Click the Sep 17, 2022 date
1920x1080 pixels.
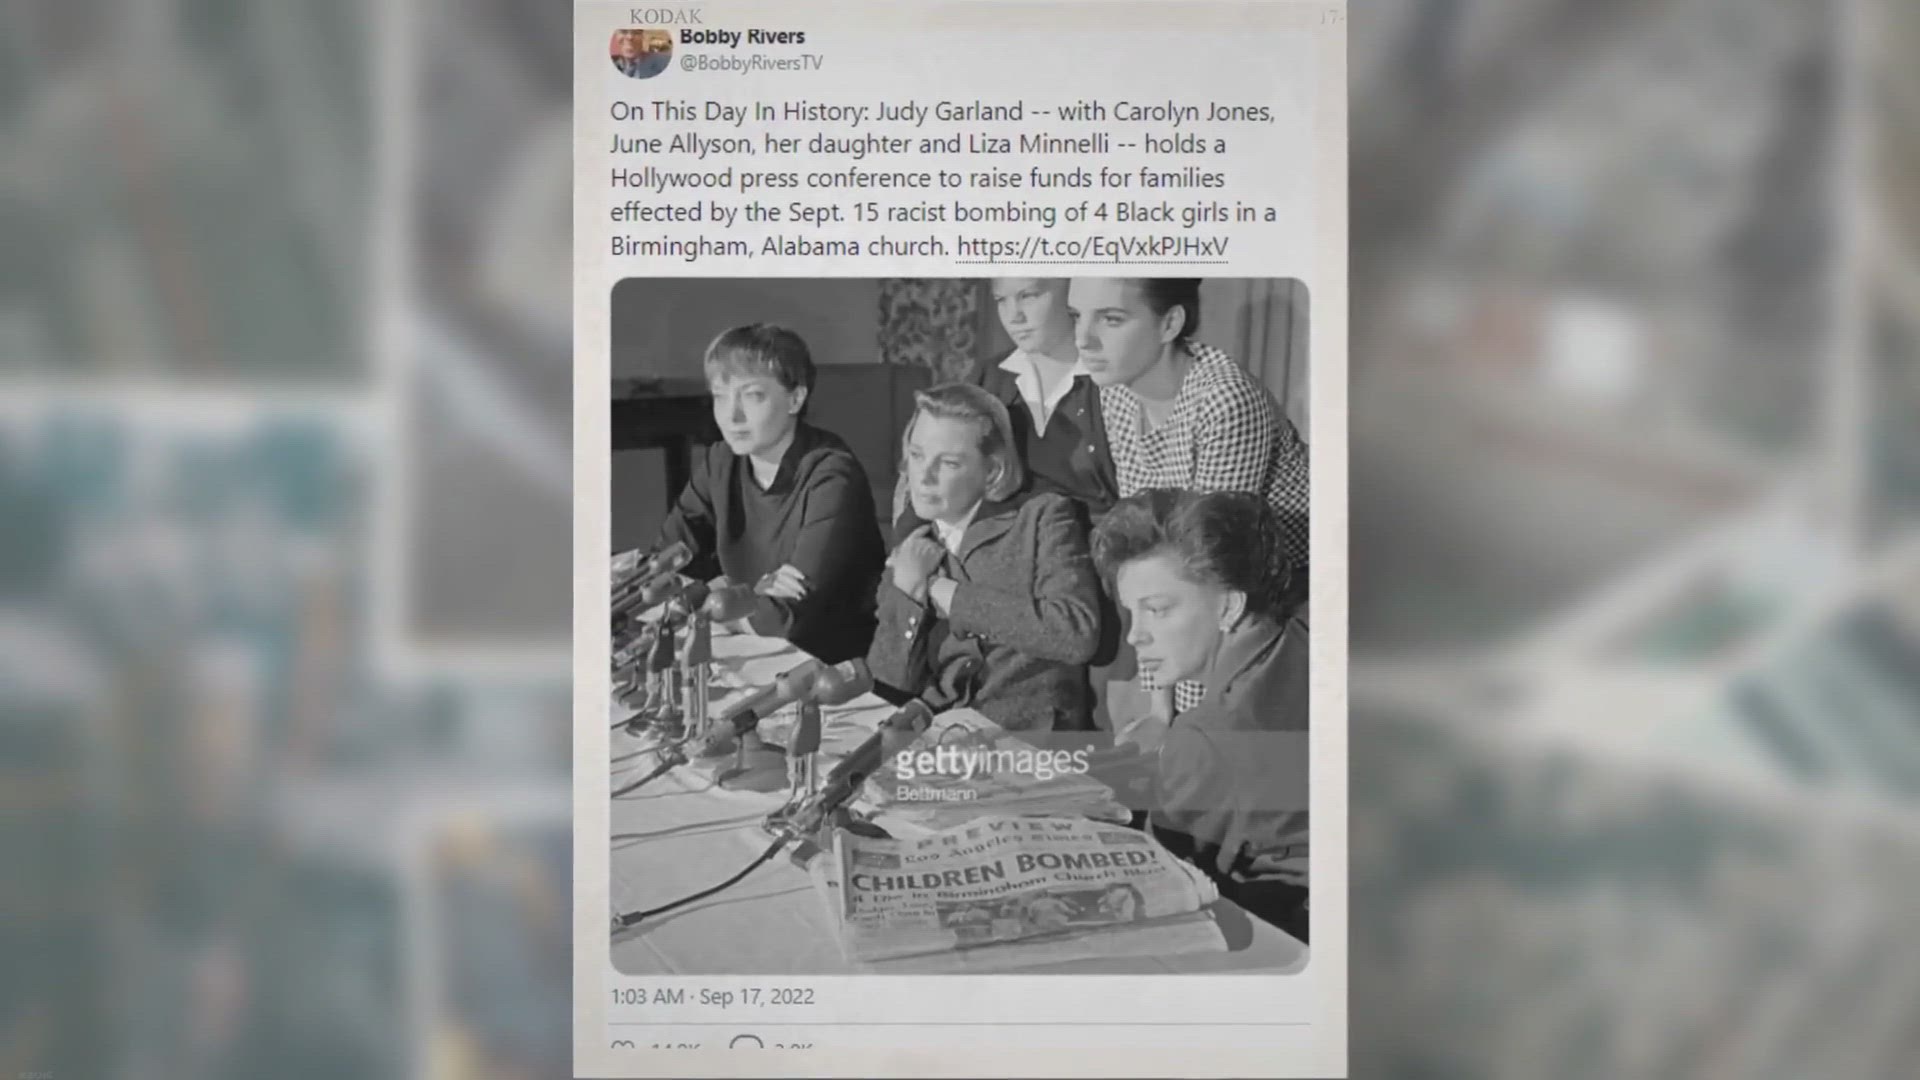757,997
